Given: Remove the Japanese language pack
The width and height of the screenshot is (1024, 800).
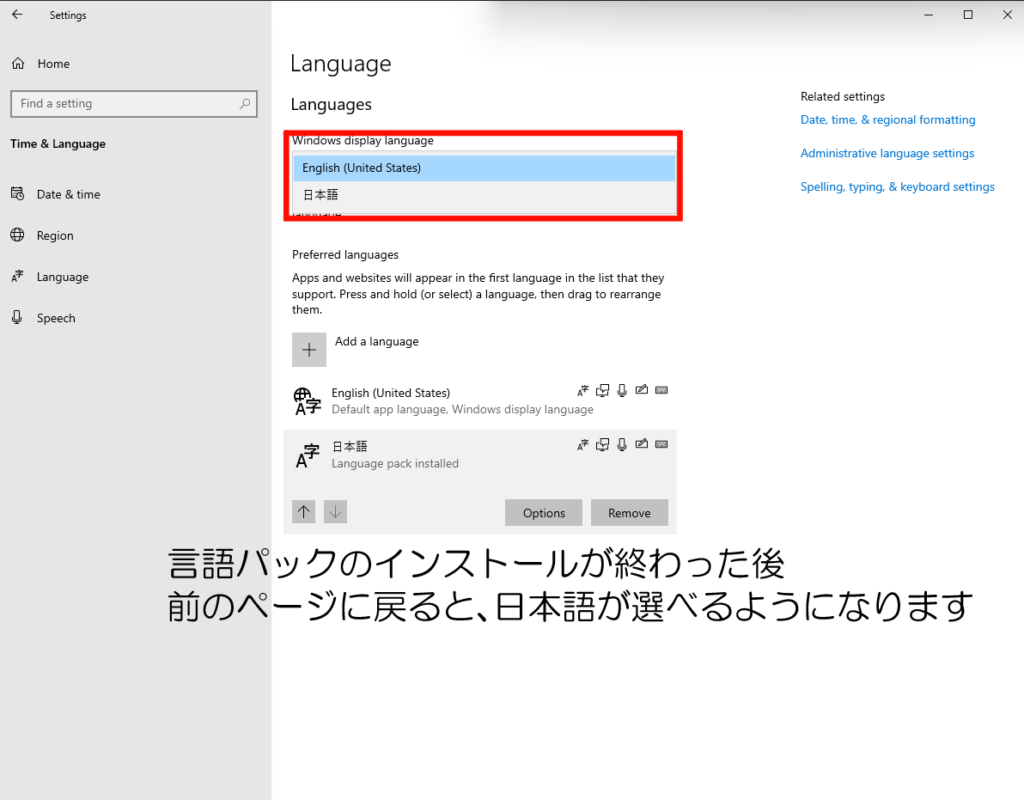Looking at the screenshot, I should pyautogui.click(x=629, y=513).
